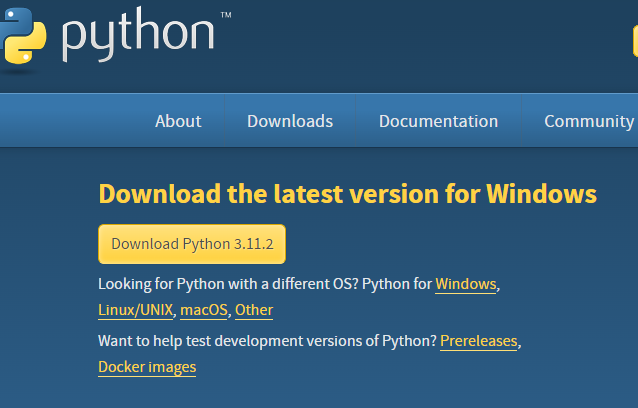Screen dimensions: 638x408
Task: Click the word "Windows" in the yellow heading
Action: [x=541, y=194]
